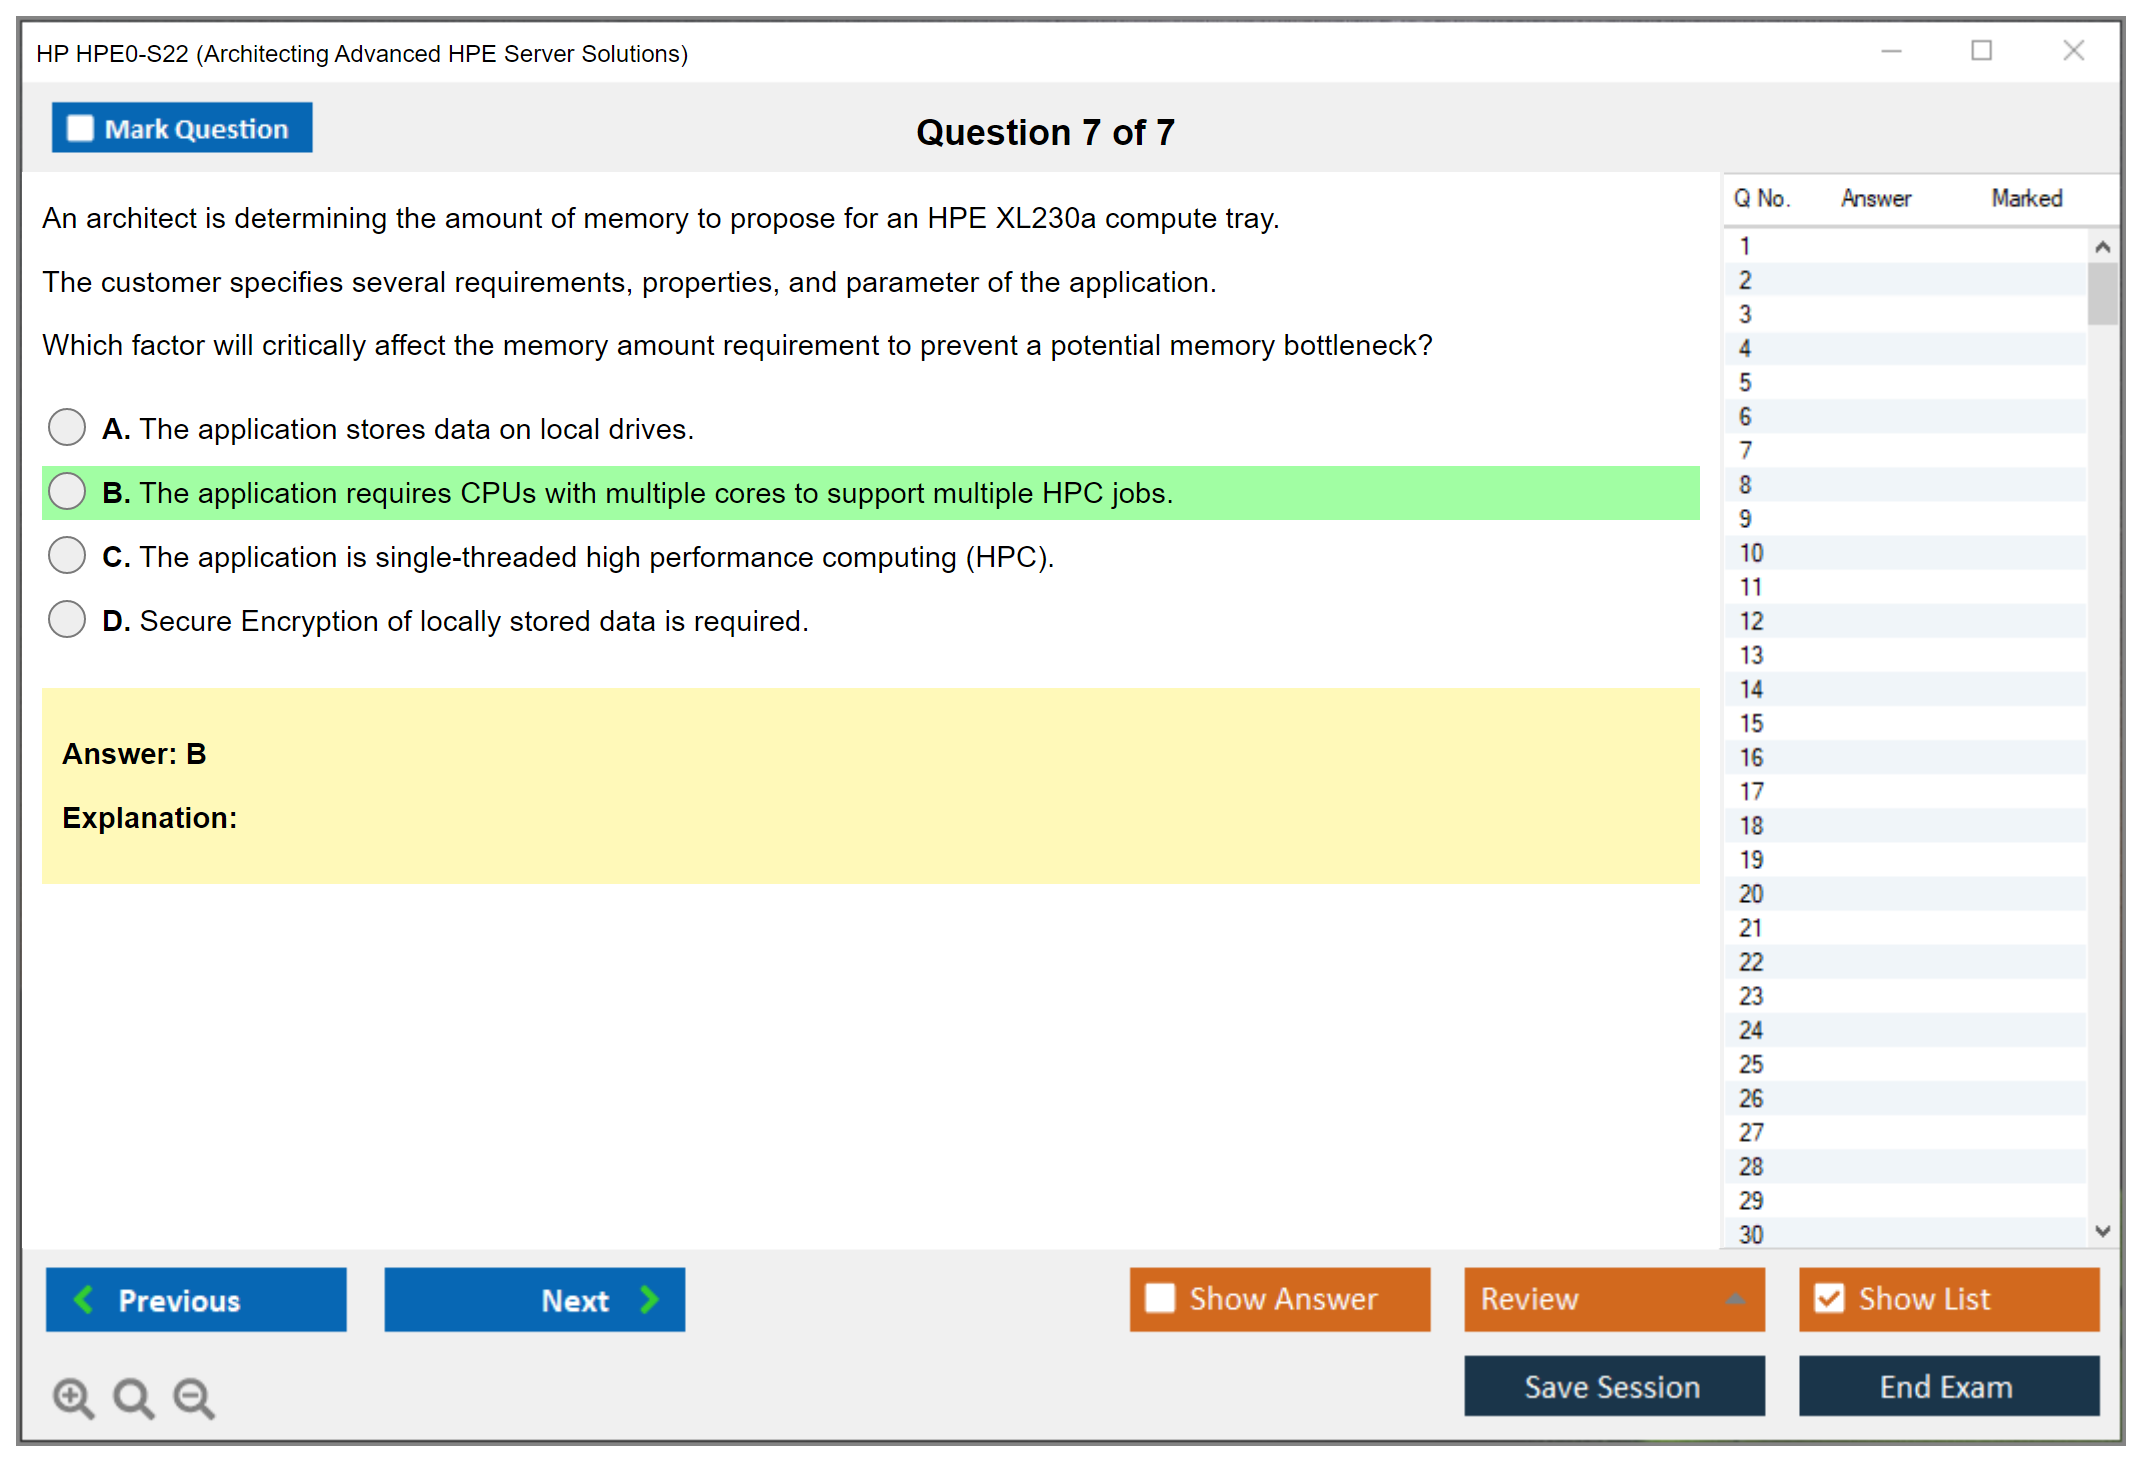Click the green right arrow on Next
This screenshot has width=2150, height=1470.
tap(650, 1299)
